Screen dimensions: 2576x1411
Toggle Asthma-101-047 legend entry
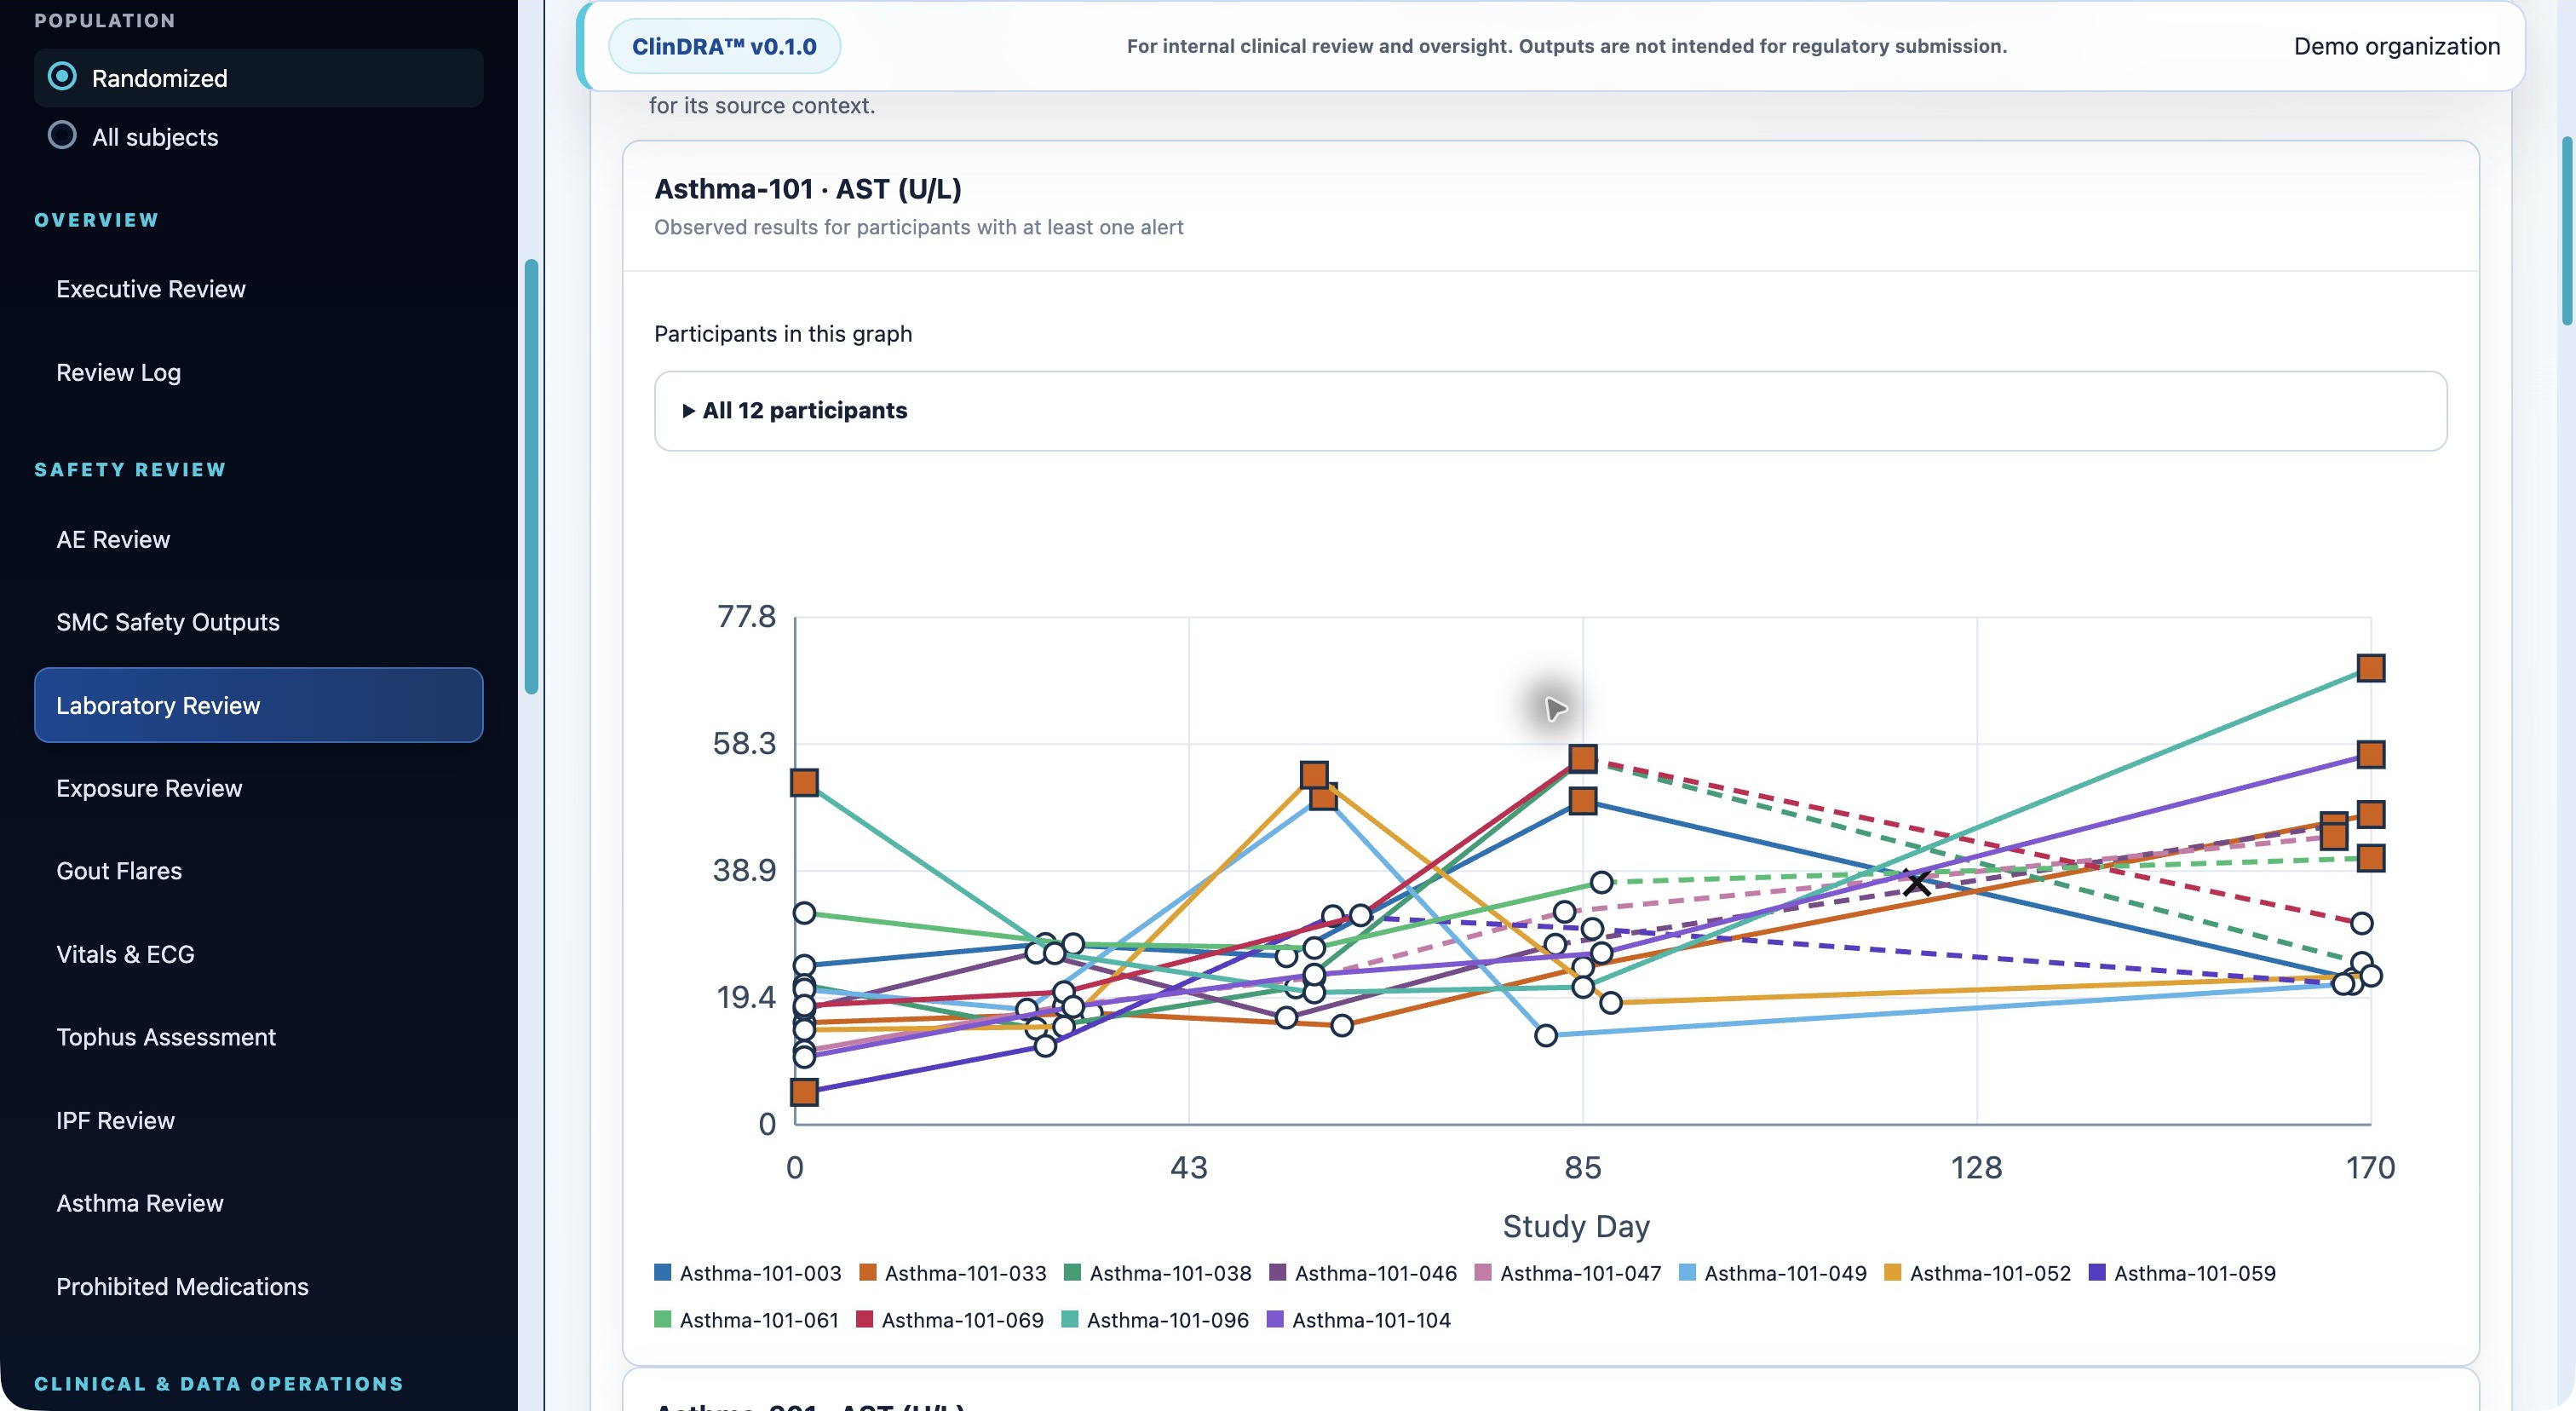coord(1568,1273)
